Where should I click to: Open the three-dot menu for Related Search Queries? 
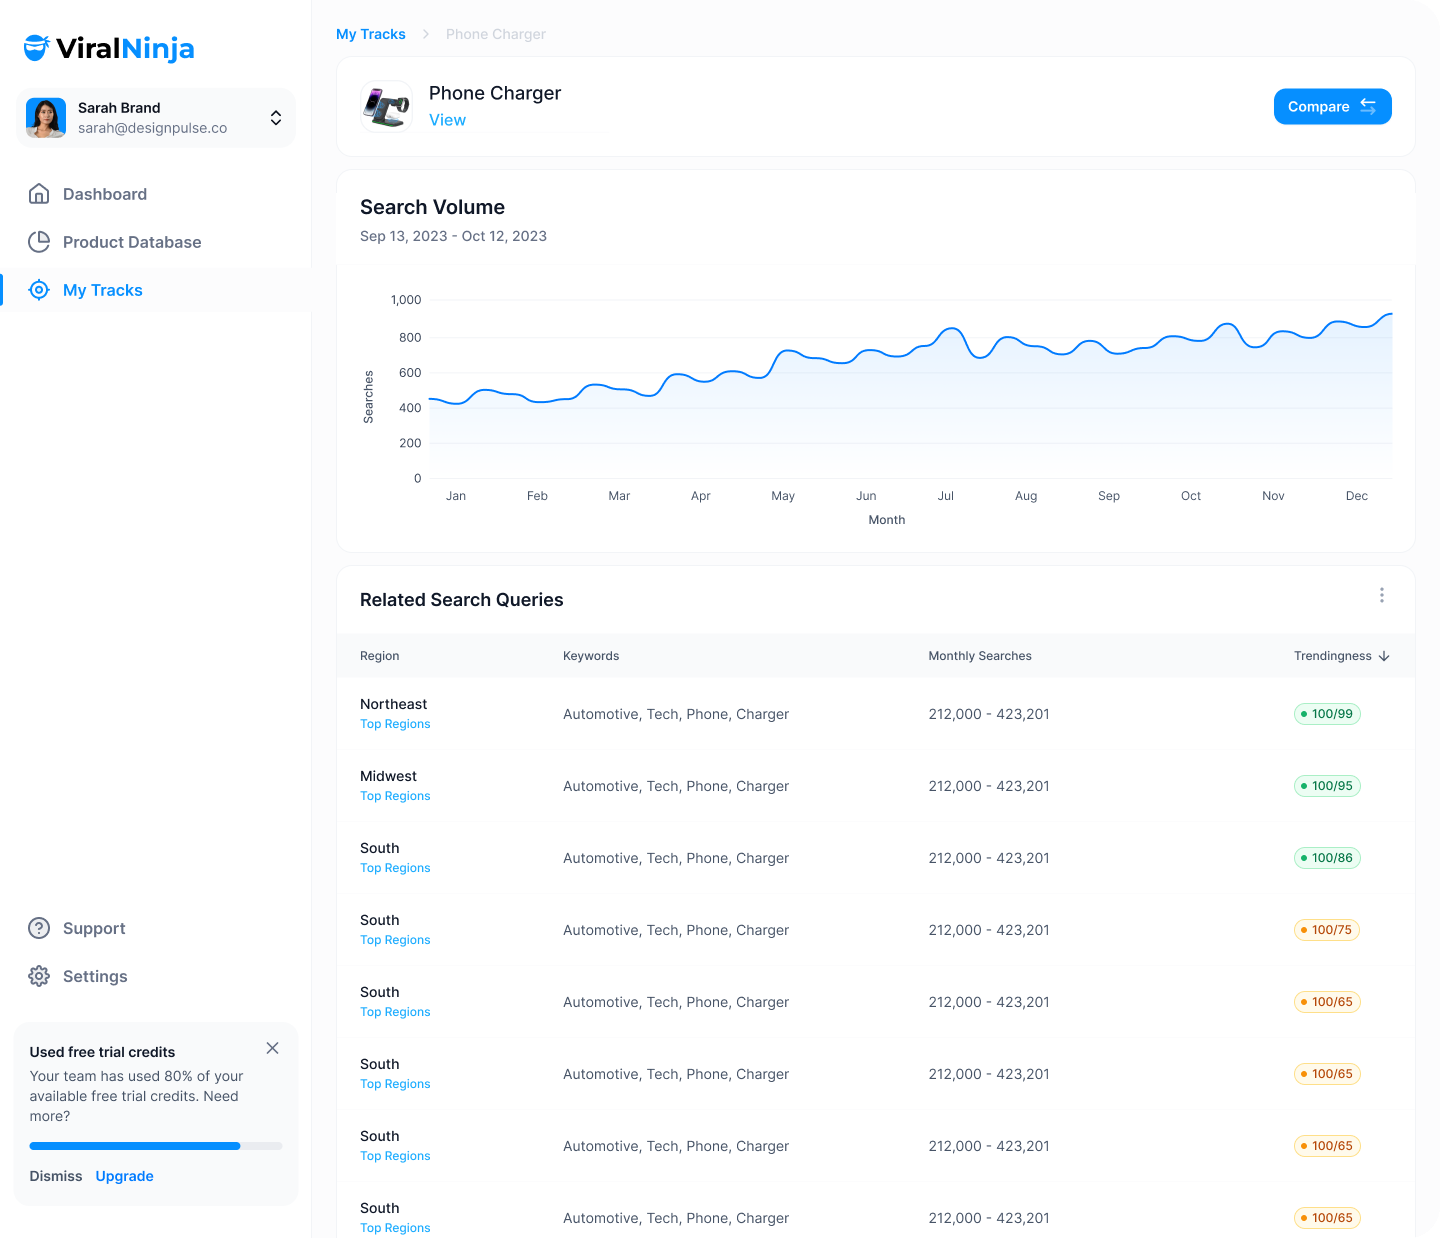point(1381,595)
